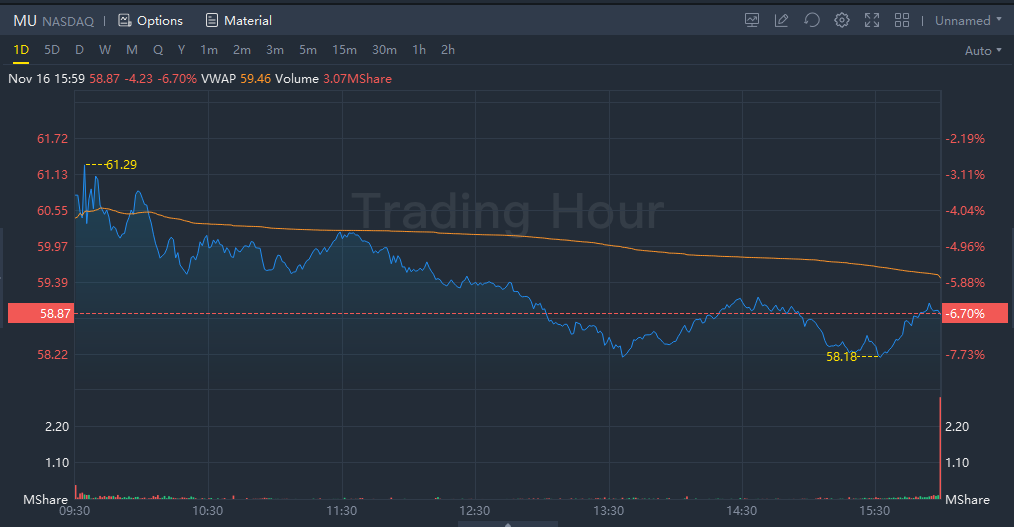The width and height of the screenshot is (1014, 527).
Task: Open the Options chain button
Action: pyautogui.click(x=150, y=20)
